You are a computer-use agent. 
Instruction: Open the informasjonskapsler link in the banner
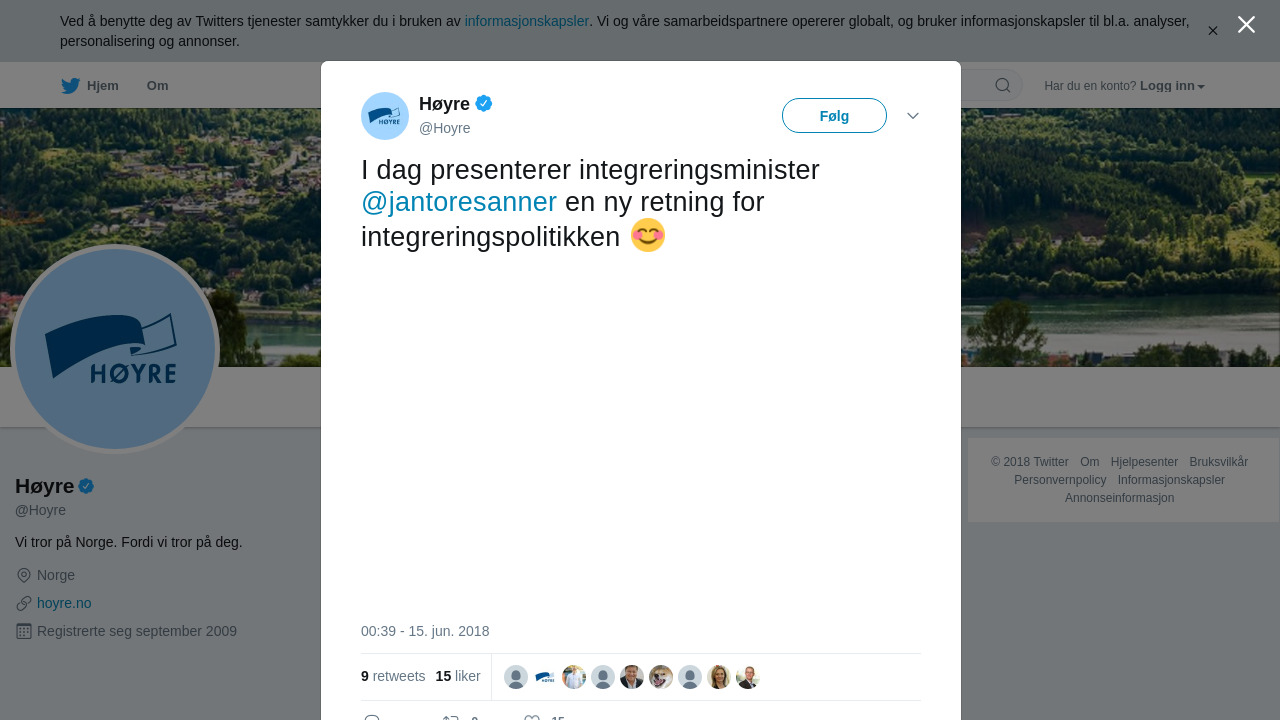(x=527, y=21)
